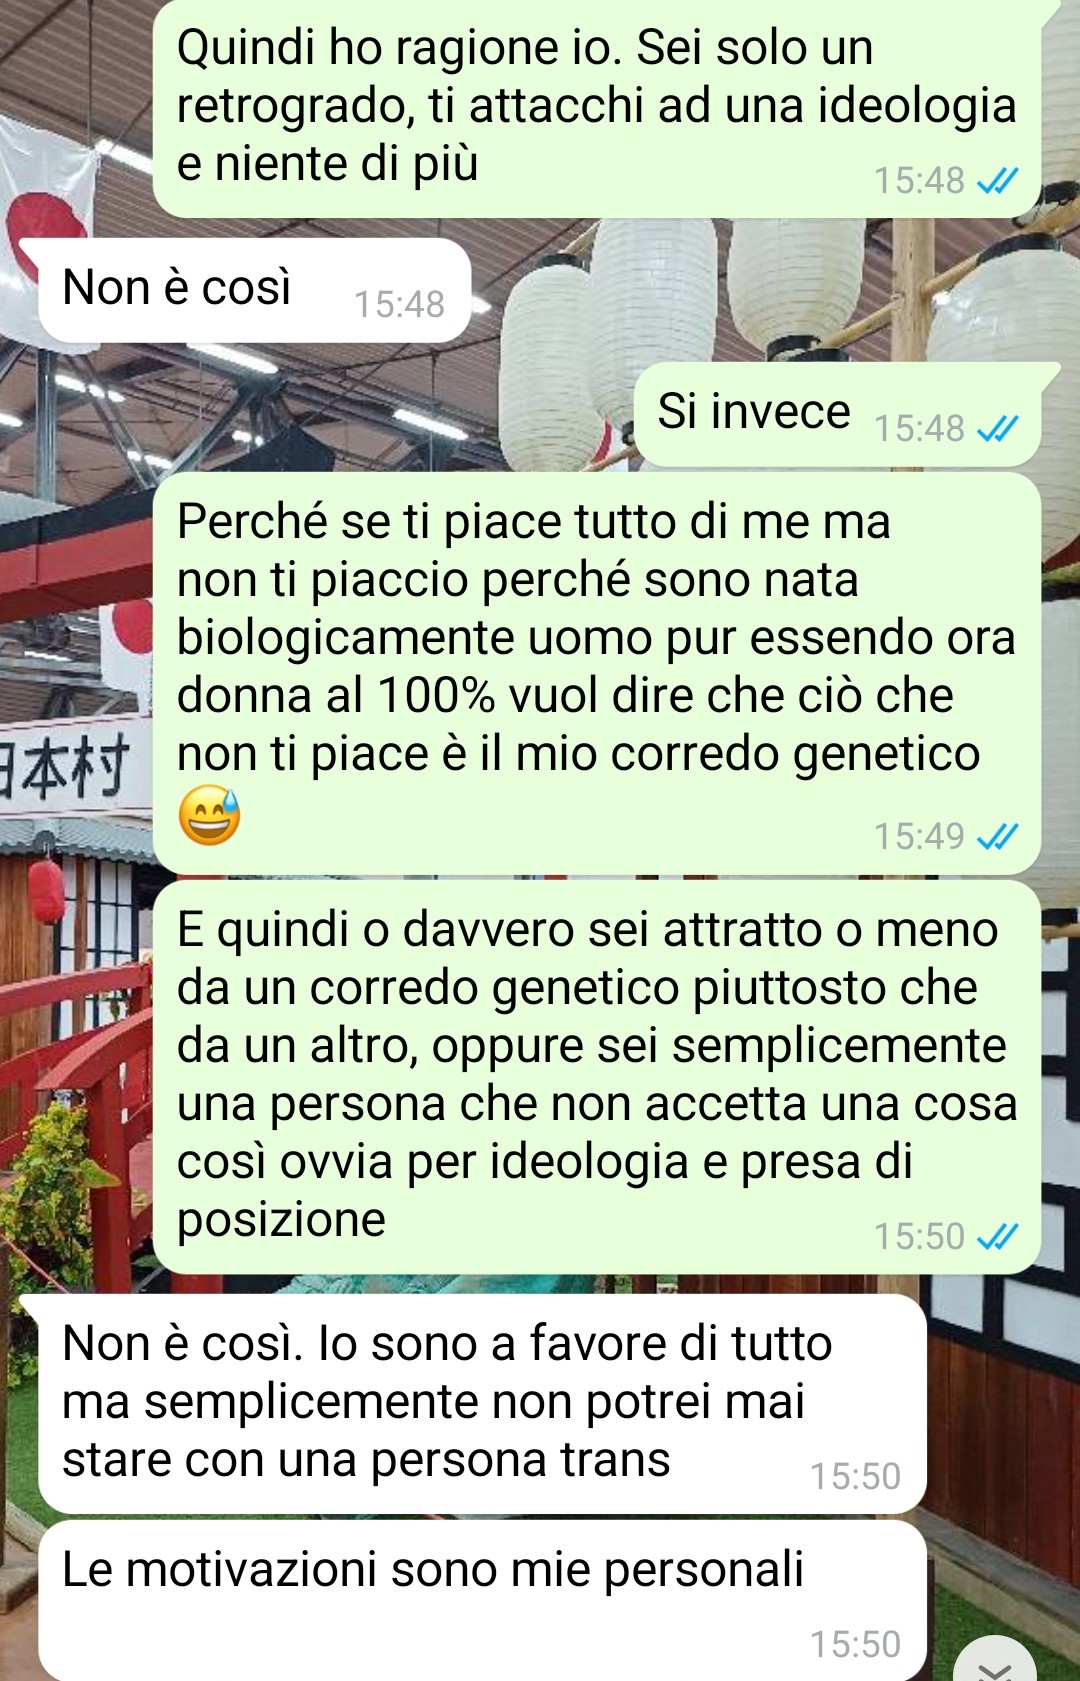Tap the read ticks on the 'Quindi ho ragione' message
1080x1681 pixels.
point(997,181)
